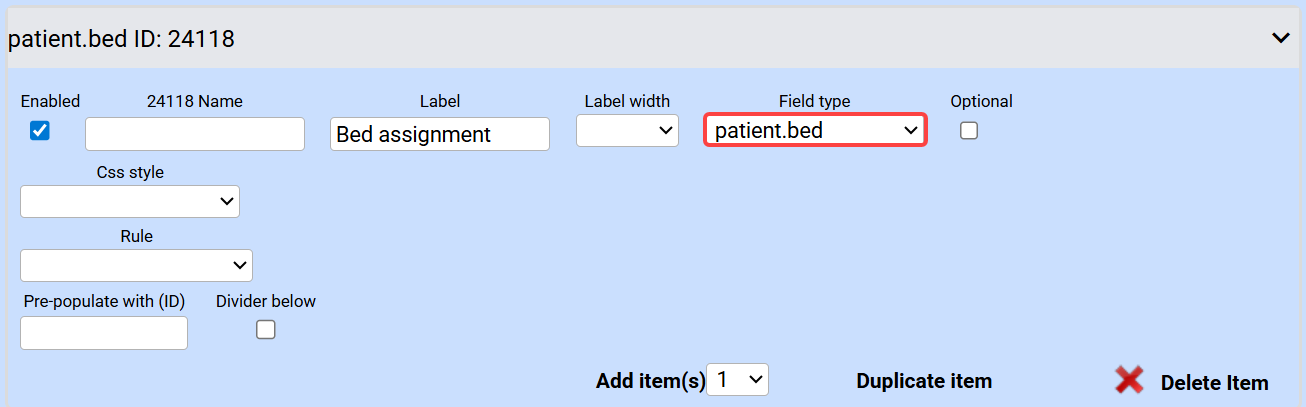Click the Pre-populate with (ID) input box
Screen dimensions: 1306x407
point(104,333)
